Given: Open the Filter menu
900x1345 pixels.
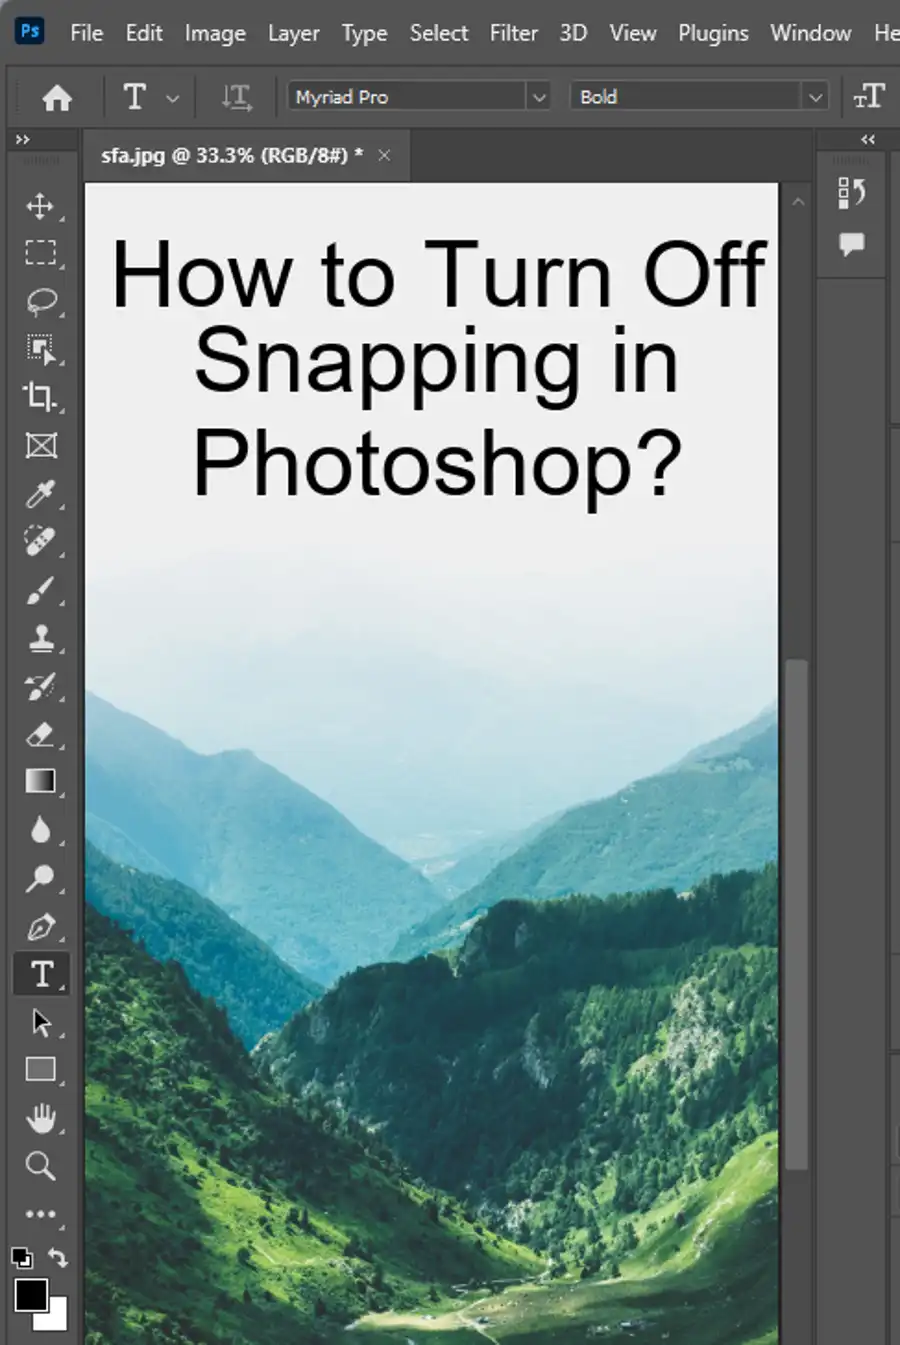Looking at the screenshot, I should pyautogui.click(x=513, y=33).
